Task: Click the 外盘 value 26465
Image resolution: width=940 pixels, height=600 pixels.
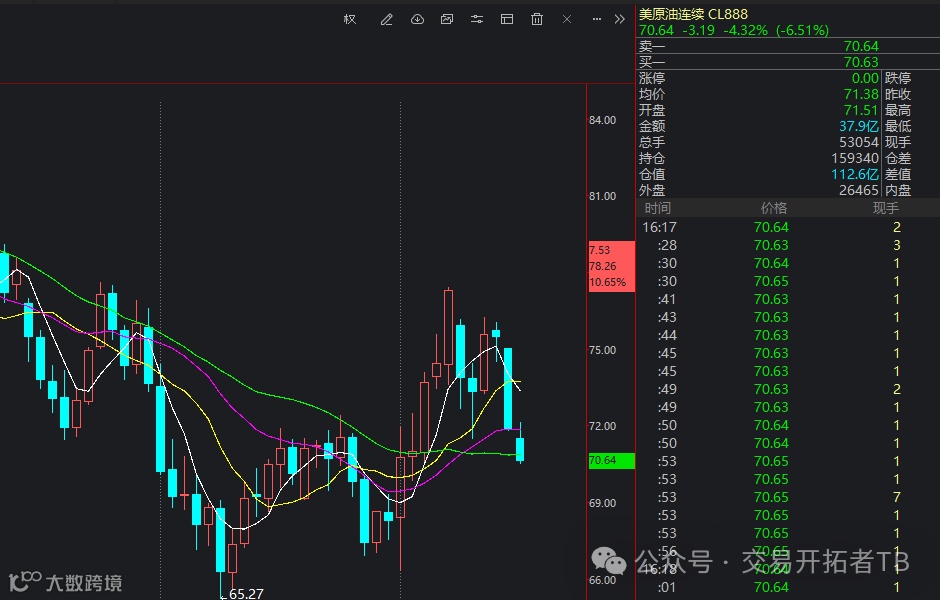Action: pos(858,190)
